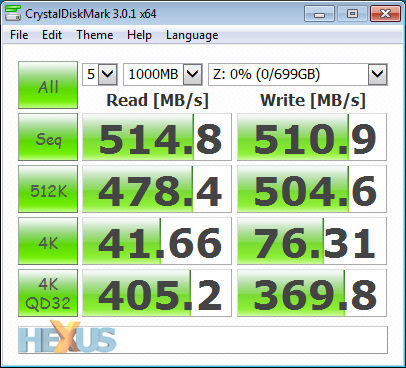Image resolution: width=406 pixels, height=368 pixels.
Task: Click the CrystalDiskMark title bar icon
Action: (13, 13)
